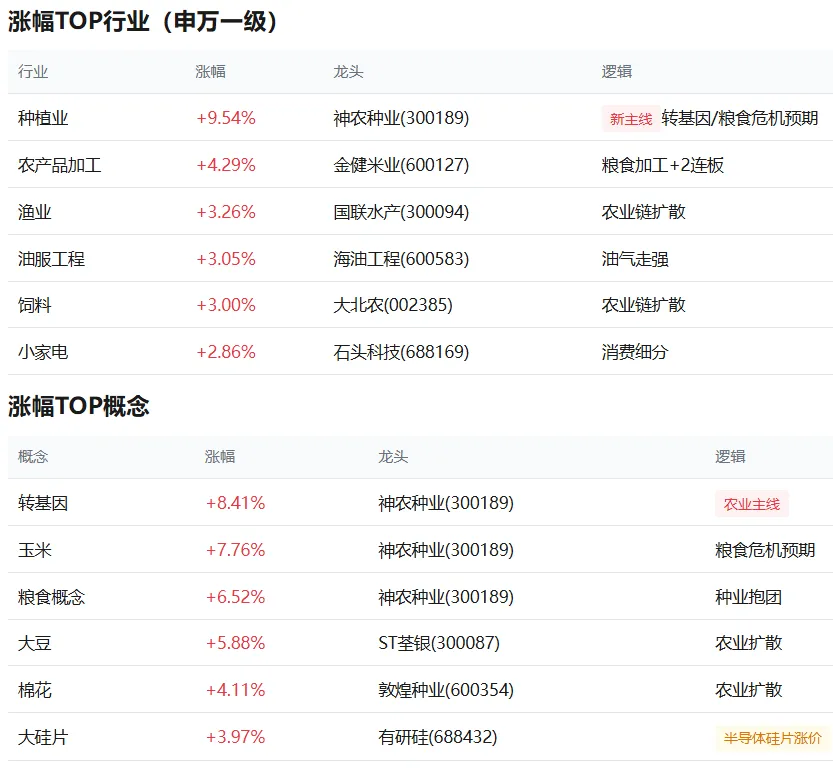Select the +9.54% gain value
This screenshot has height=768, width=833.
226,118
